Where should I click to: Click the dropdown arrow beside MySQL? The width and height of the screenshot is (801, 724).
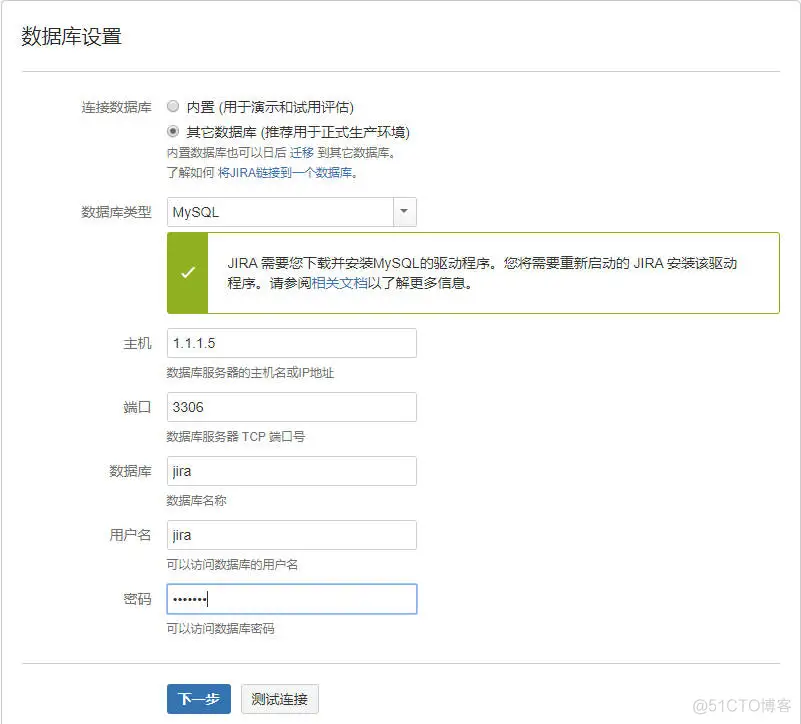click(404, 212)
